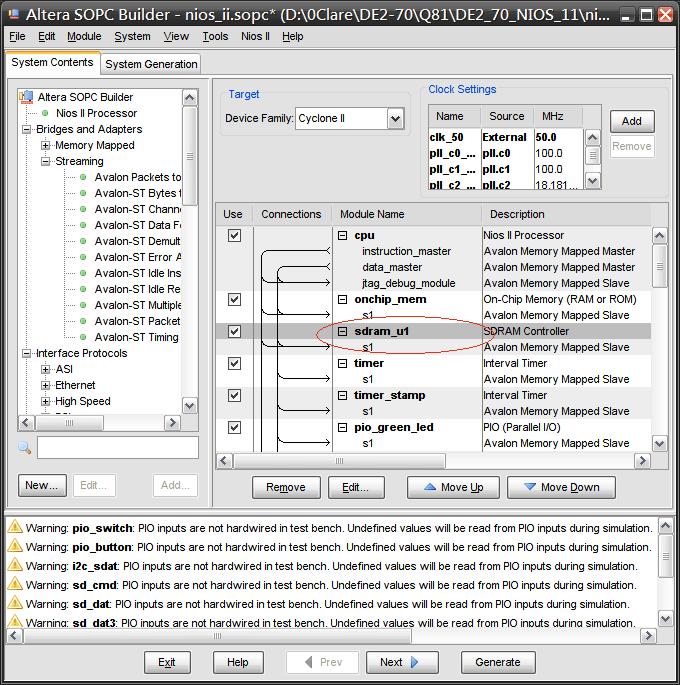Screen dimensions: 680x685
Task: Click Remove button below module table
Action: (x=286, y=487)
